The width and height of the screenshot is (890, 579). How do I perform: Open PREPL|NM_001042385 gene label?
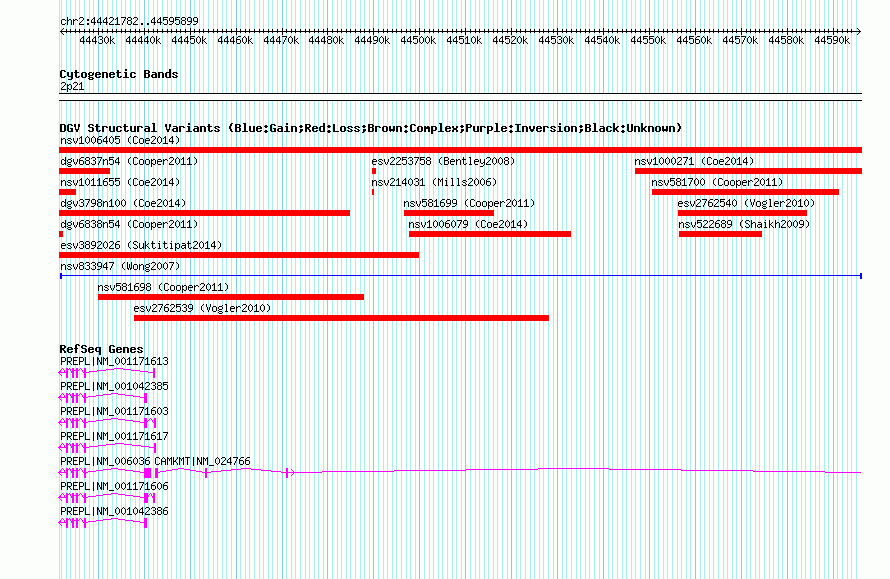tap(114, 387)
